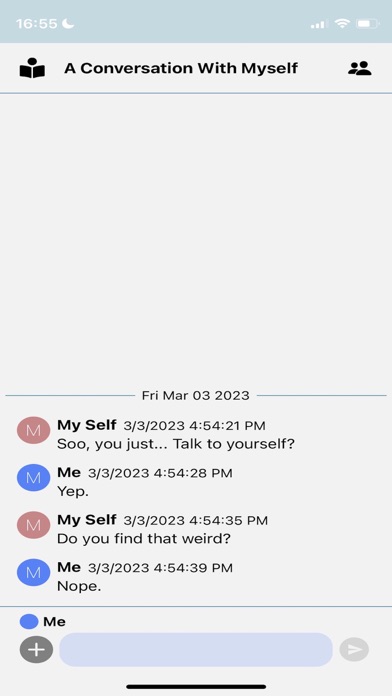Tap the 'Me' sender name at 4:54:28 PM
The height and width of the screenshot is (696, 392).
coord(69,473)
